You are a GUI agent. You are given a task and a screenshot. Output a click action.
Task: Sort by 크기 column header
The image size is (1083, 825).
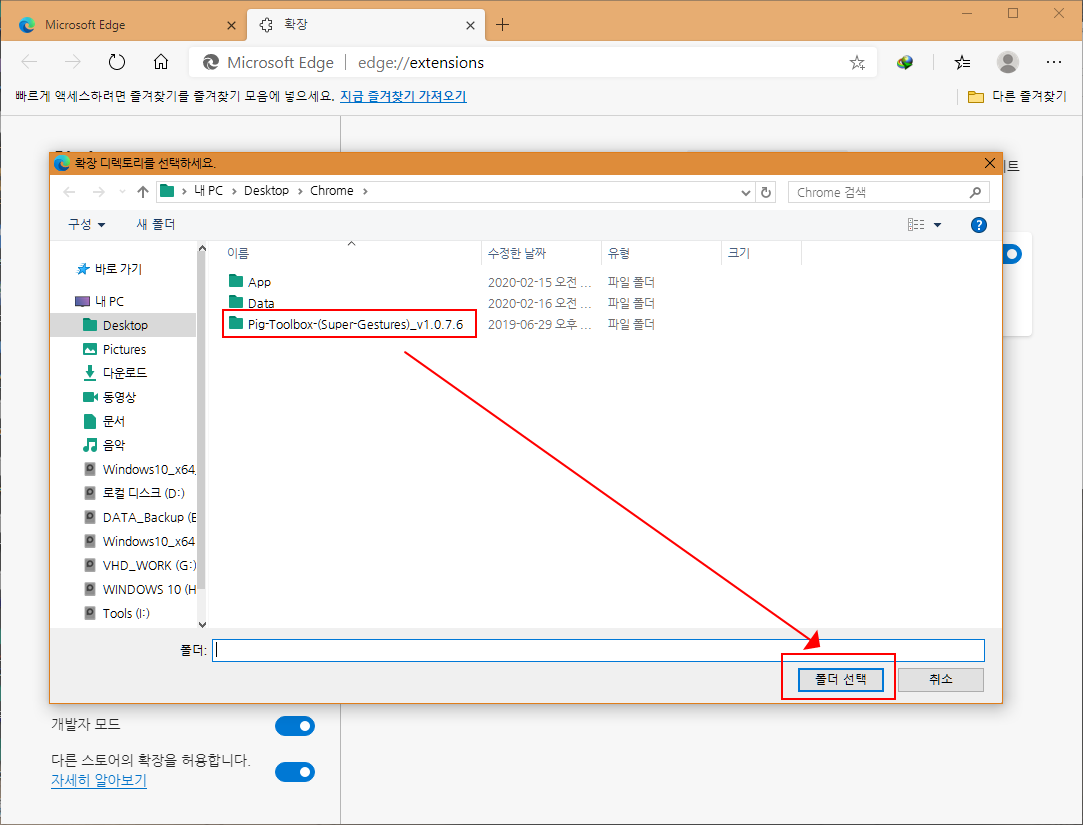(739, 254)
